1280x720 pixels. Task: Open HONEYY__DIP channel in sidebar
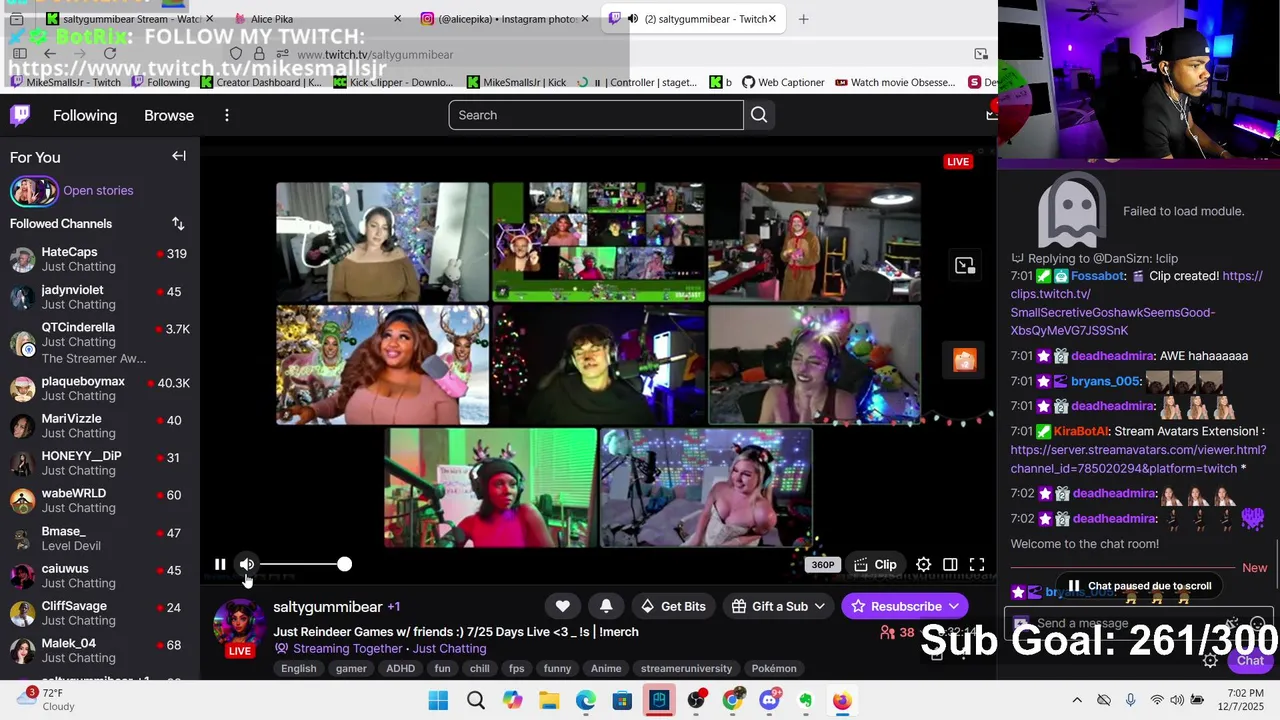[100, 463]
